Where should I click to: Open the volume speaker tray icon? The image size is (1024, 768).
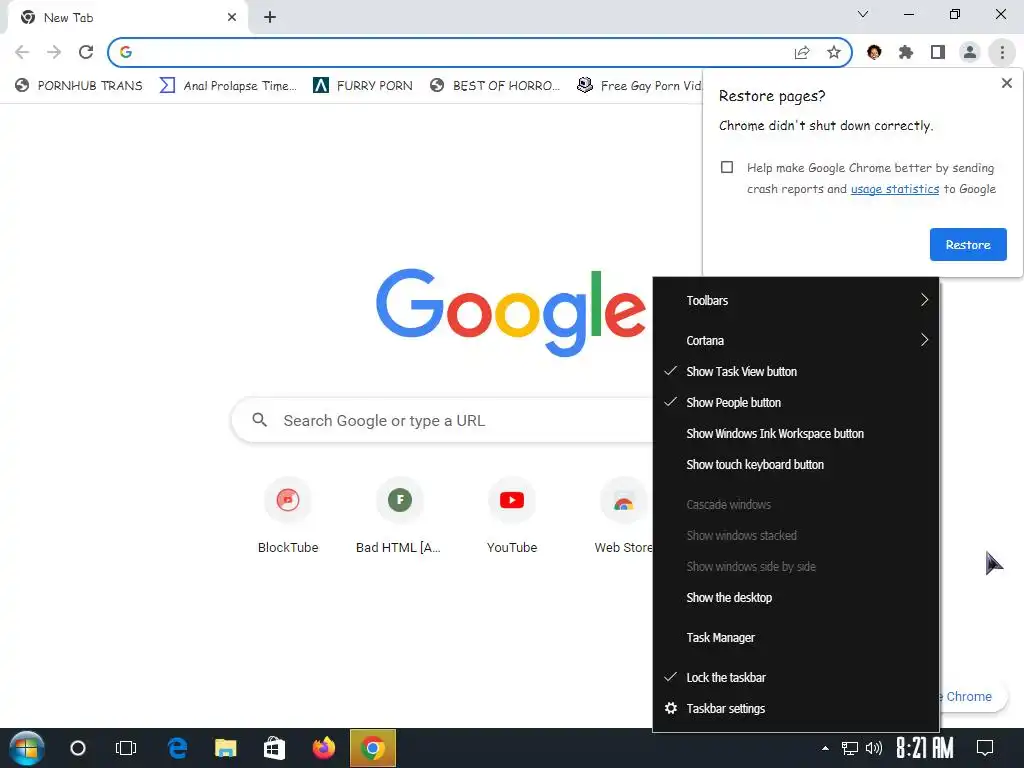click(x=873, y=748)
